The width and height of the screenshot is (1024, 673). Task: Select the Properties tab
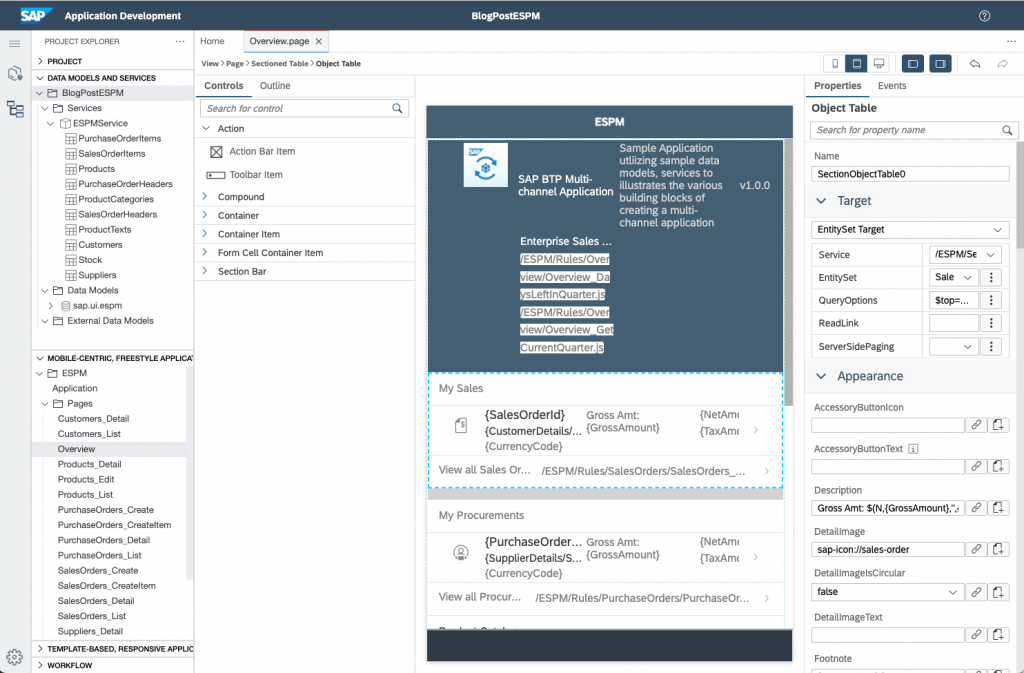click(x=837, y=86)
